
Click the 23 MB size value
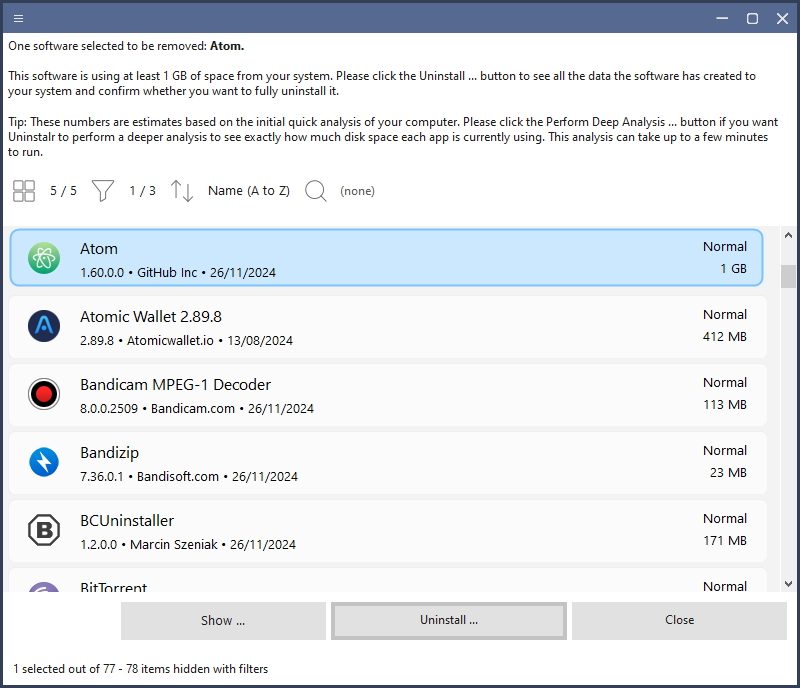tap(728, 473)
